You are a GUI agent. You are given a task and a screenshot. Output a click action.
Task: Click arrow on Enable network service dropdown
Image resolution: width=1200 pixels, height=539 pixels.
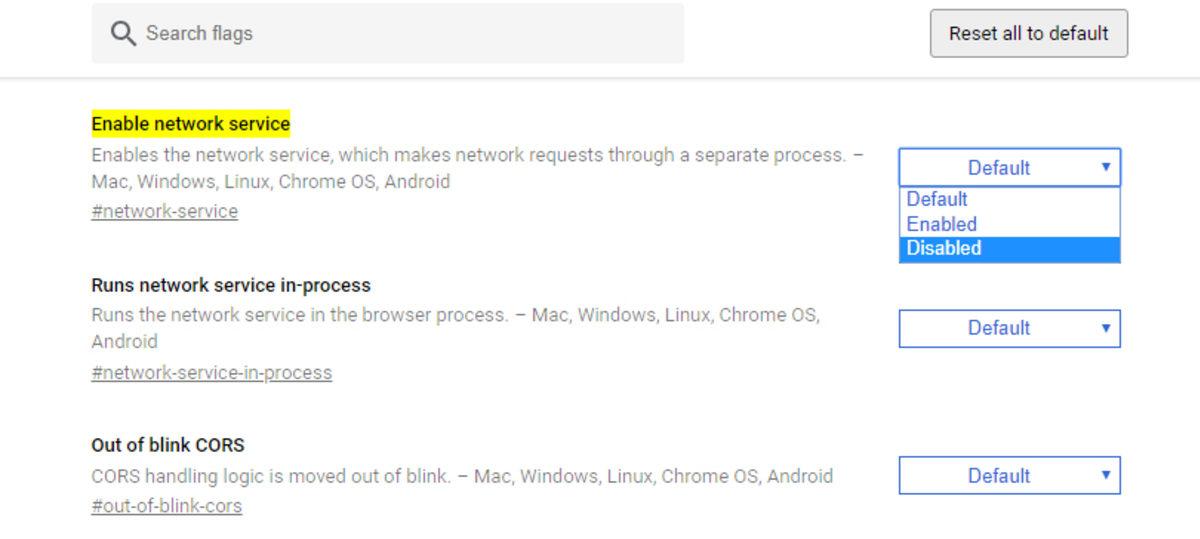[x=1105, y=167]
